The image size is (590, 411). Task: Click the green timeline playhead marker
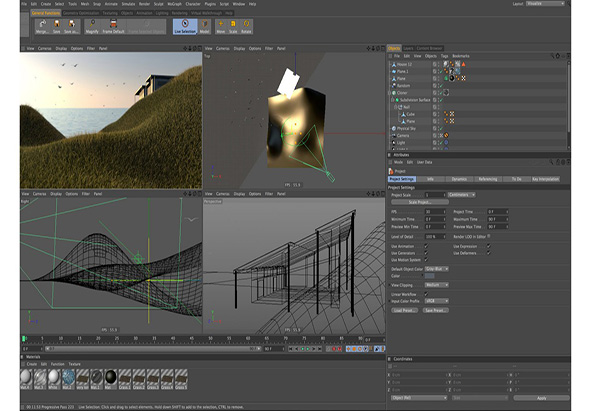click(x=24, y=339)
